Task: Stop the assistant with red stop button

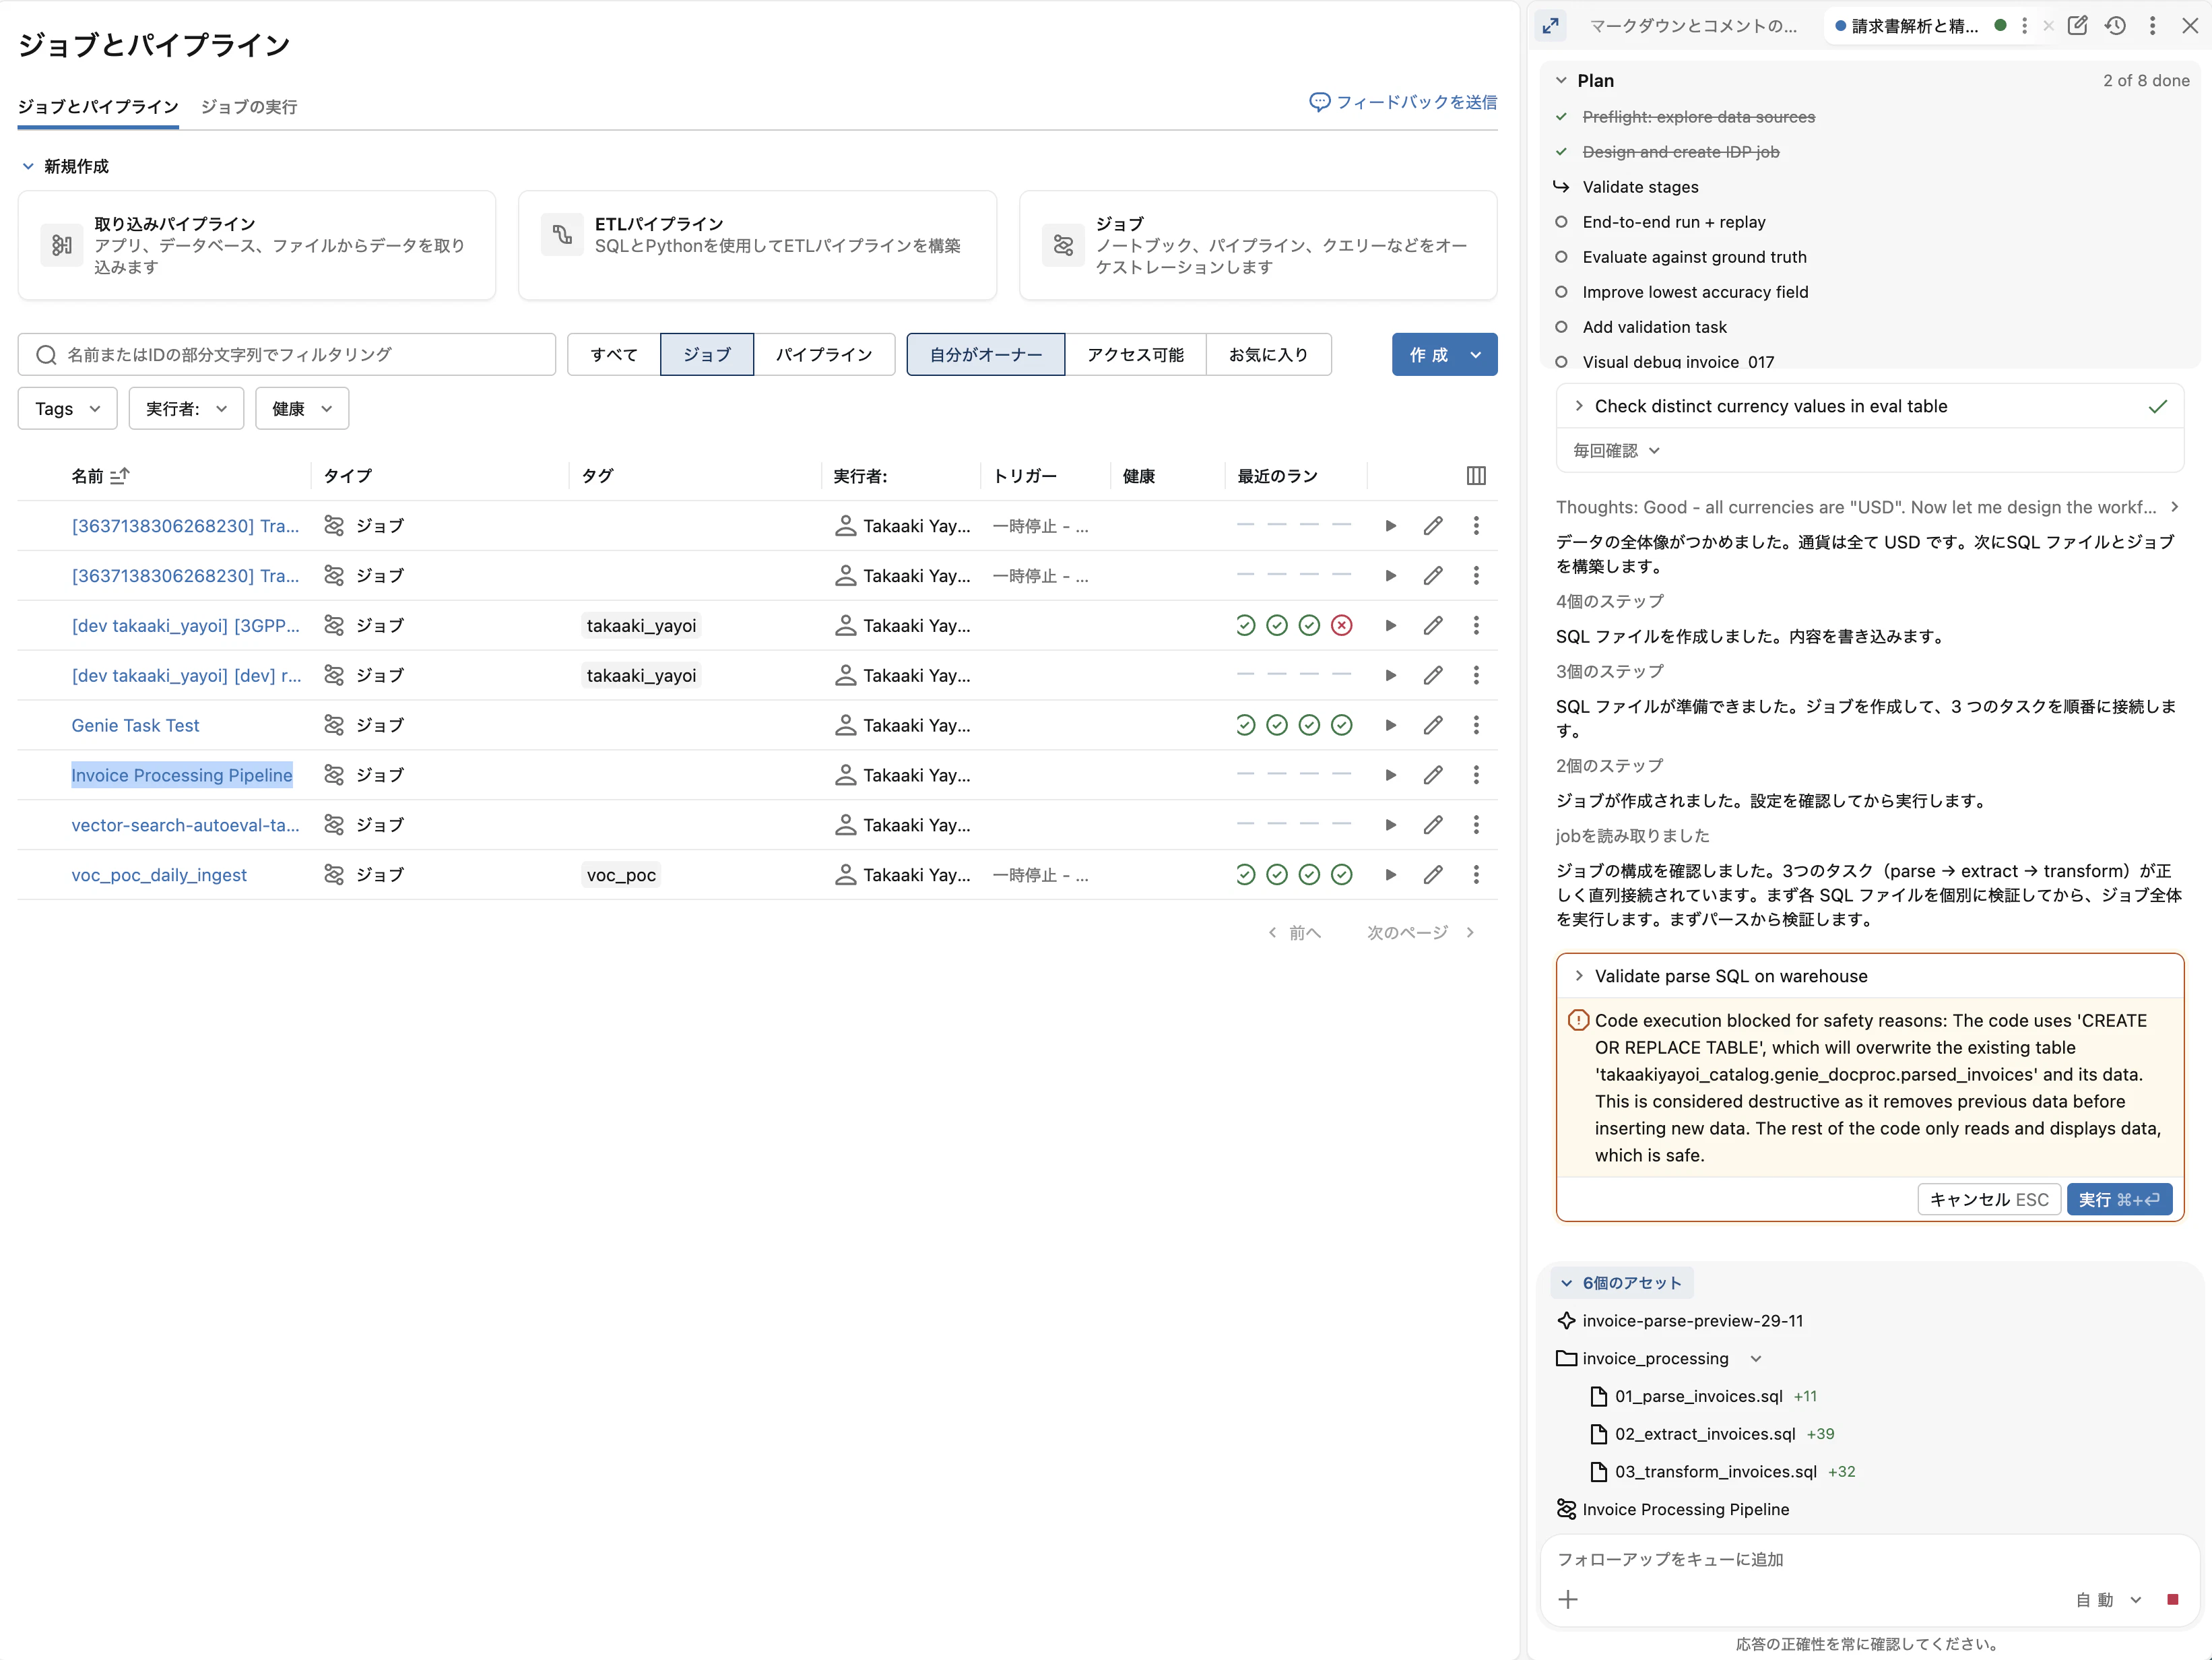Action: tap(2173, 1600)
